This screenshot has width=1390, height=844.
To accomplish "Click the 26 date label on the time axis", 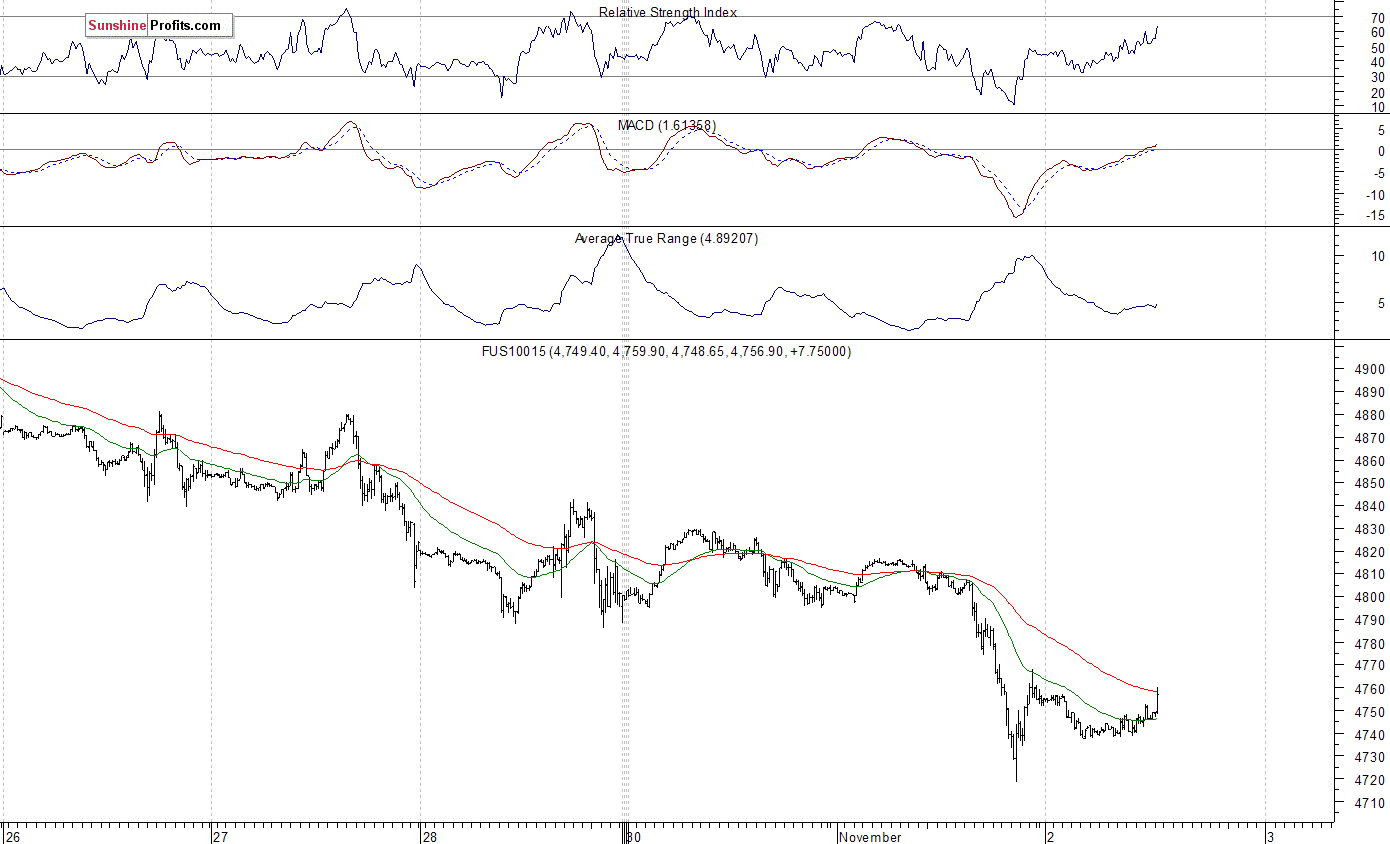I will point(11,836).
